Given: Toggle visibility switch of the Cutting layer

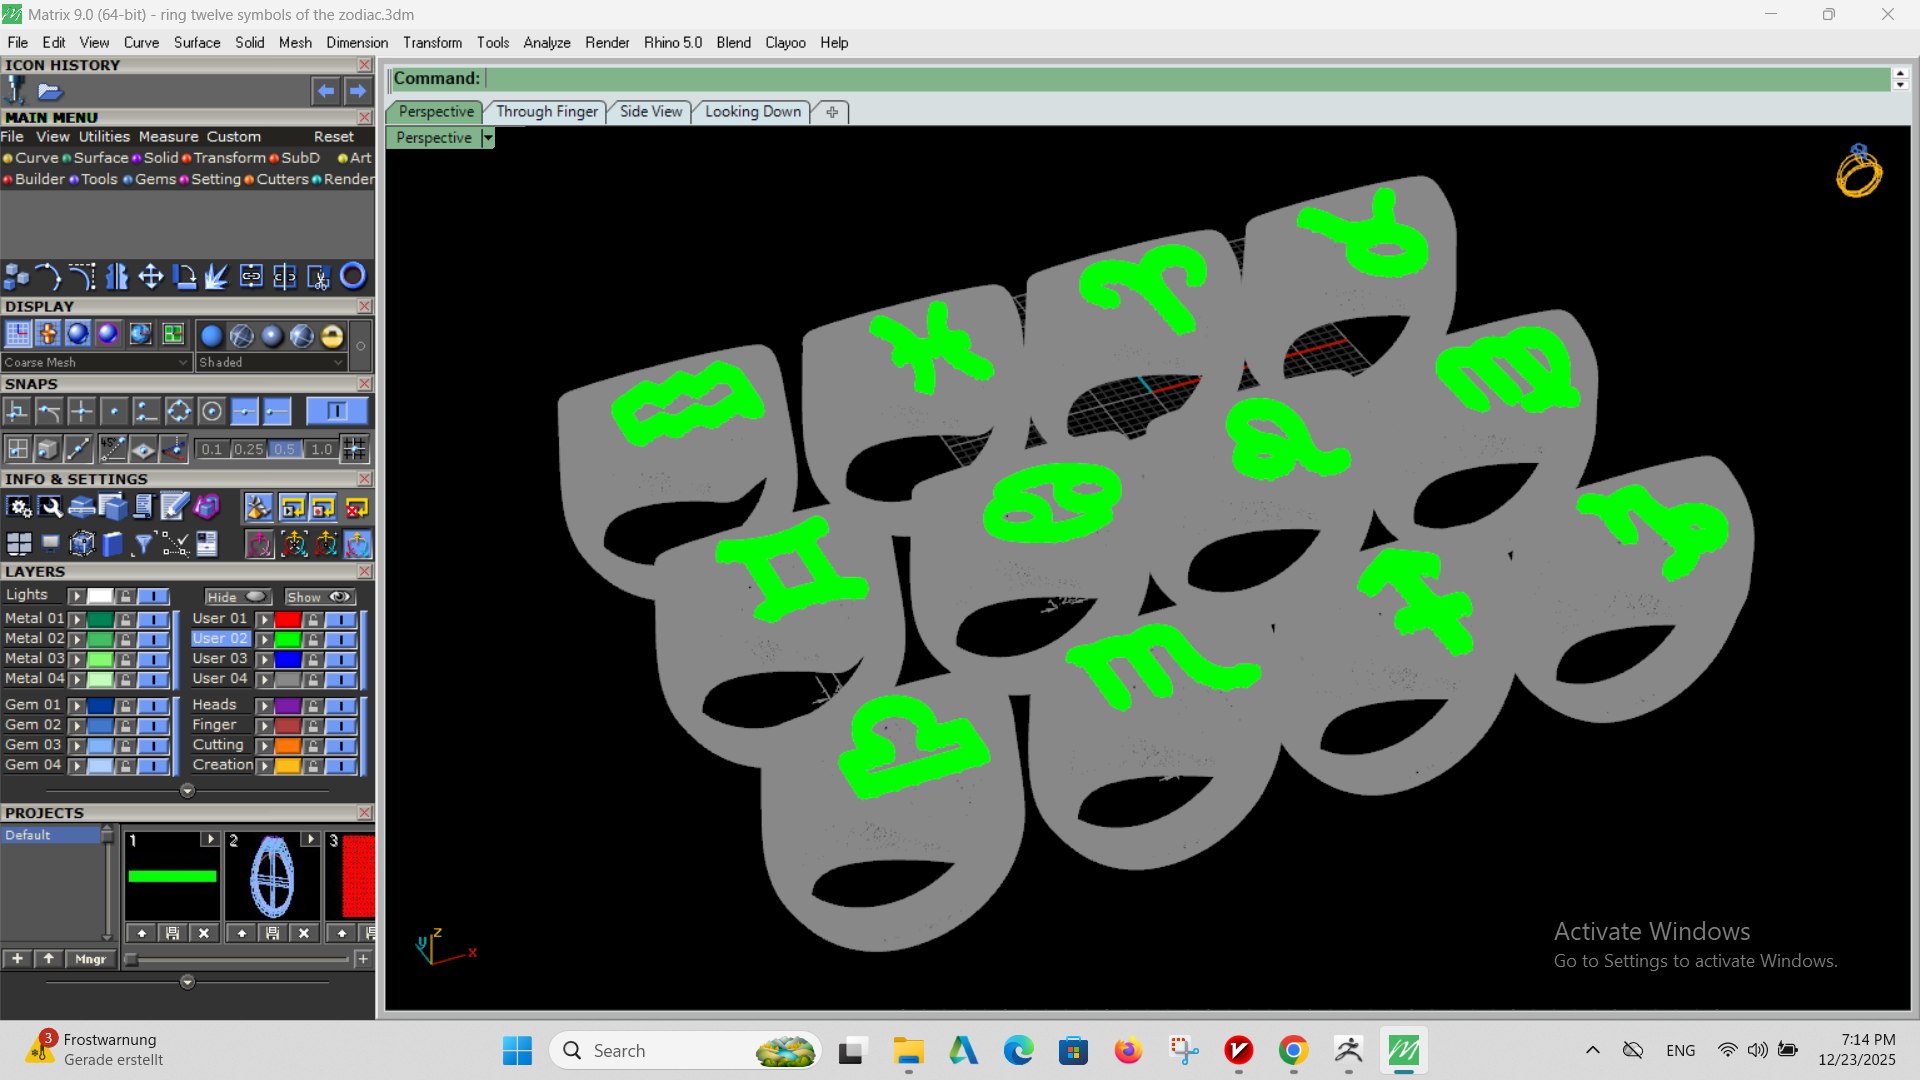Looking at the screenshot, I should coord(341,746).
